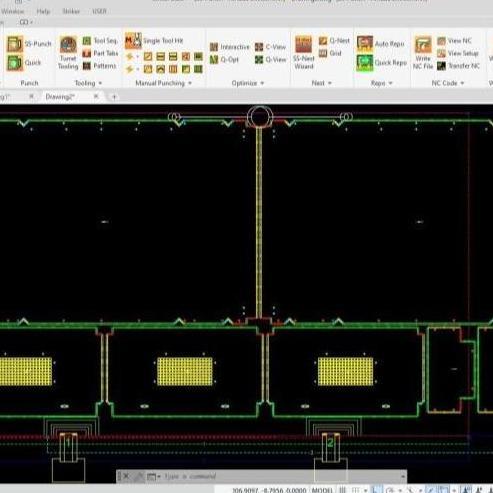Open the Striker menu
The image size is (493, 493).
tap(71, 11)
